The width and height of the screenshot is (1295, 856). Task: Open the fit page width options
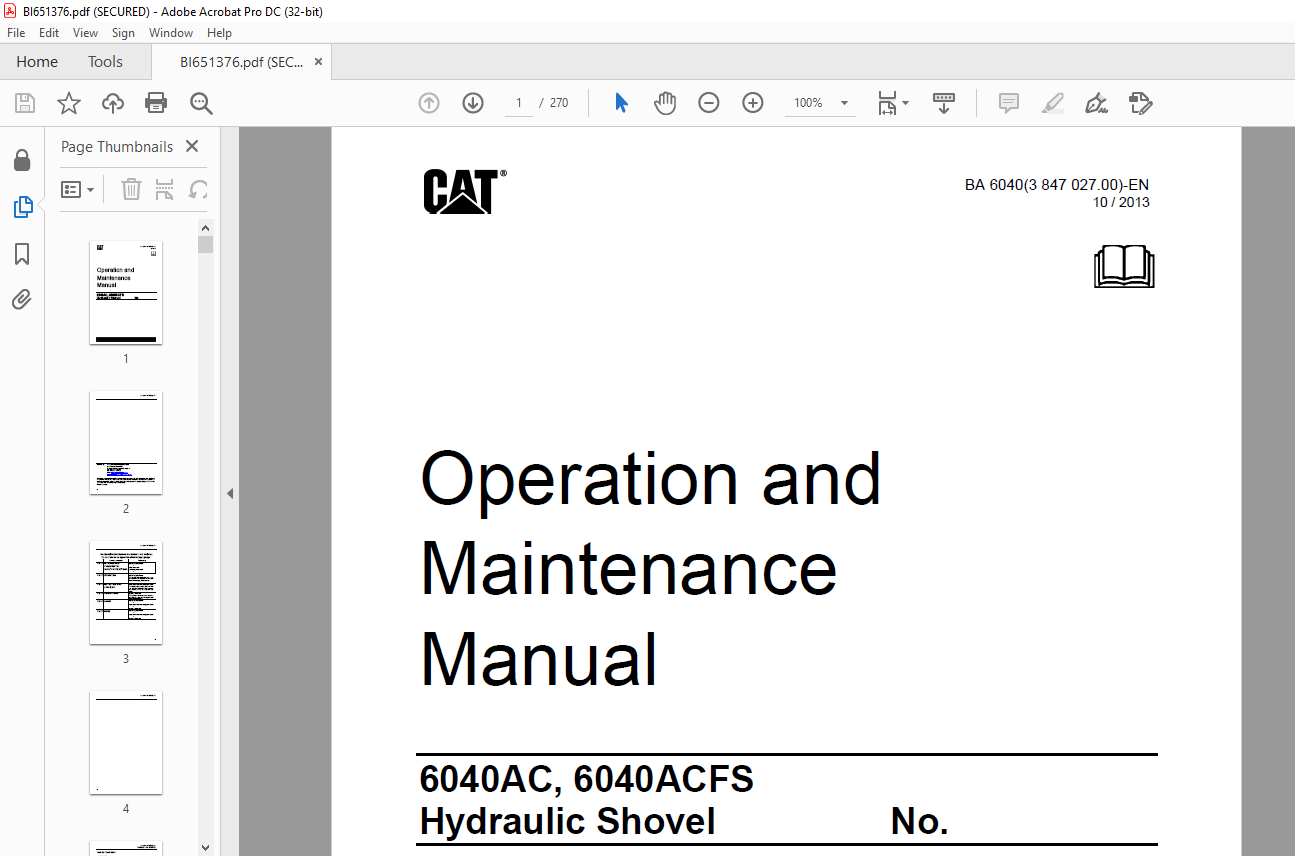point(892,103)
